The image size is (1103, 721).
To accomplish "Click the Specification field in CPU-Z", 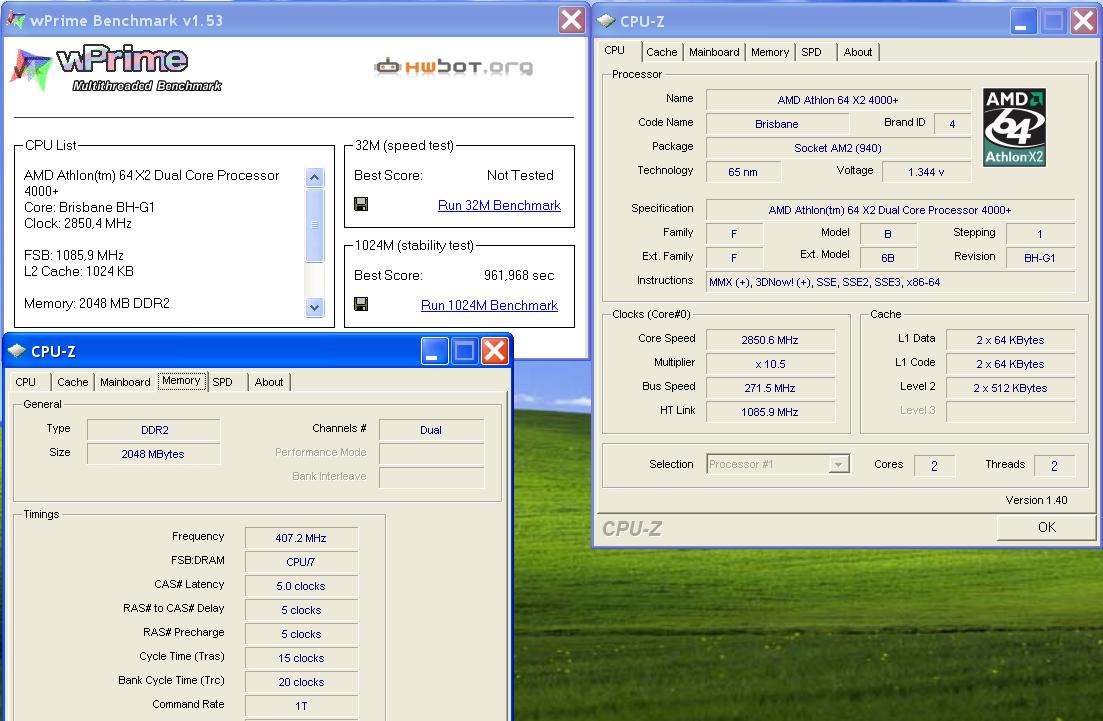I will click(x=890, y=210).
